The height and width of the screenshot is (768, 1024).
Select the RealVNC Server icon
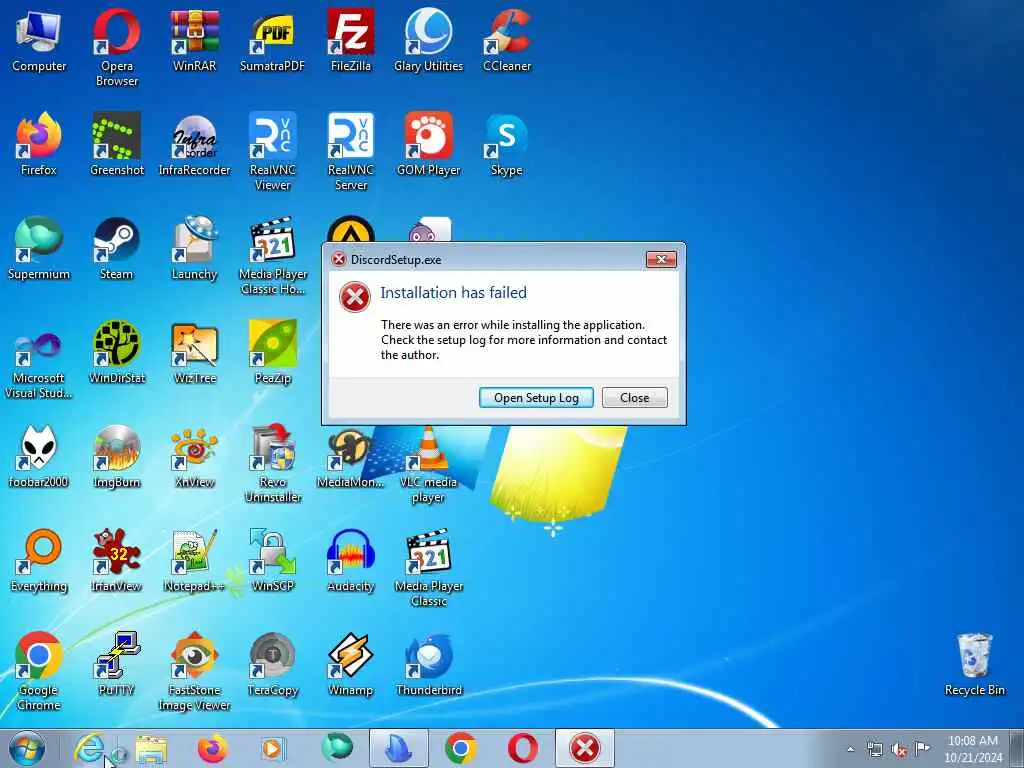tap(351, 151)
